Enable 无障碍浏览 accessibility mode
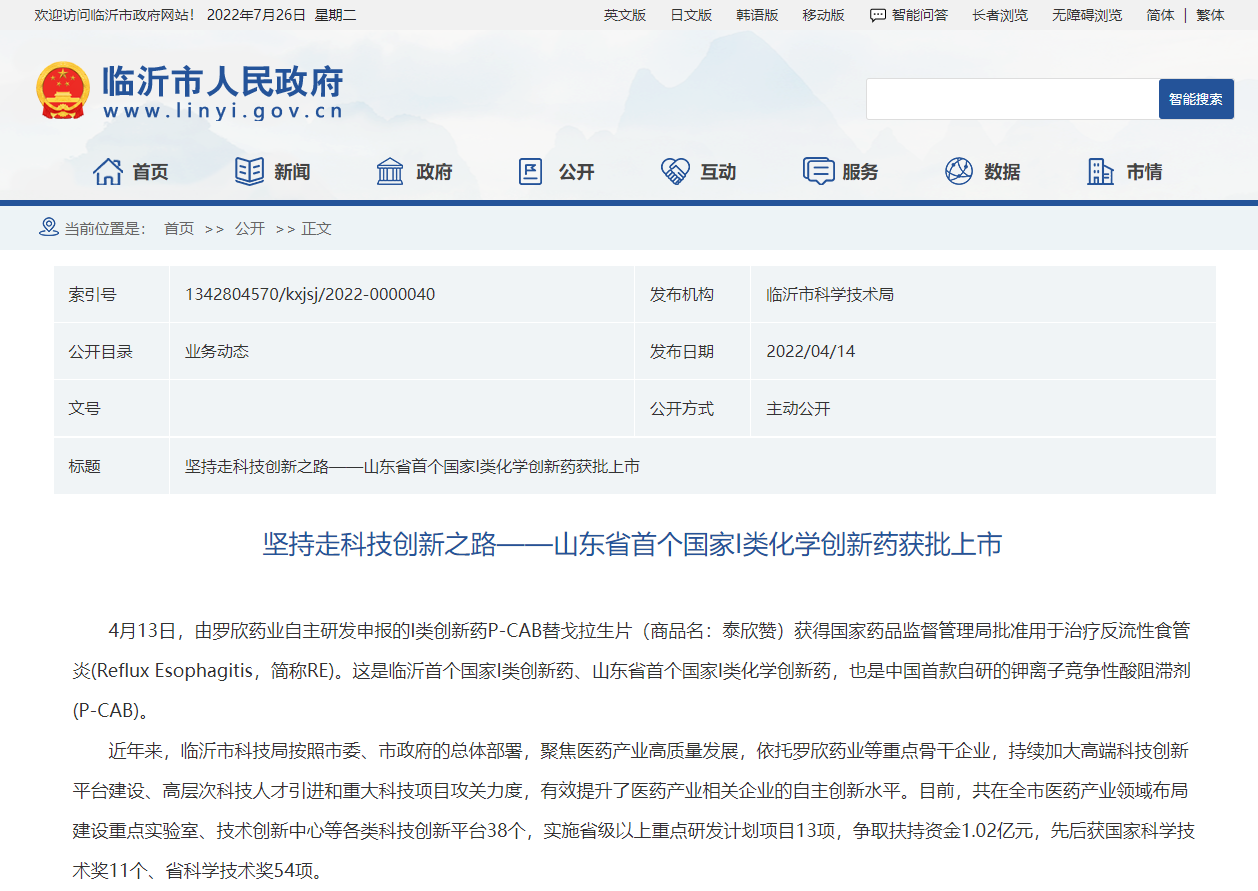 (x=1087, y=15)
